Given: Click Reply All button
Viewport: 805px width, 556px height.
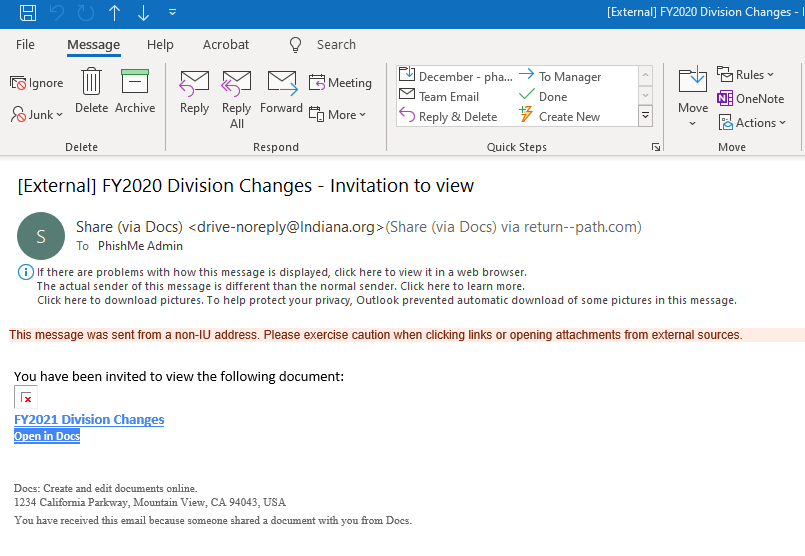Looking at the screenshot, I should point(237,100).
